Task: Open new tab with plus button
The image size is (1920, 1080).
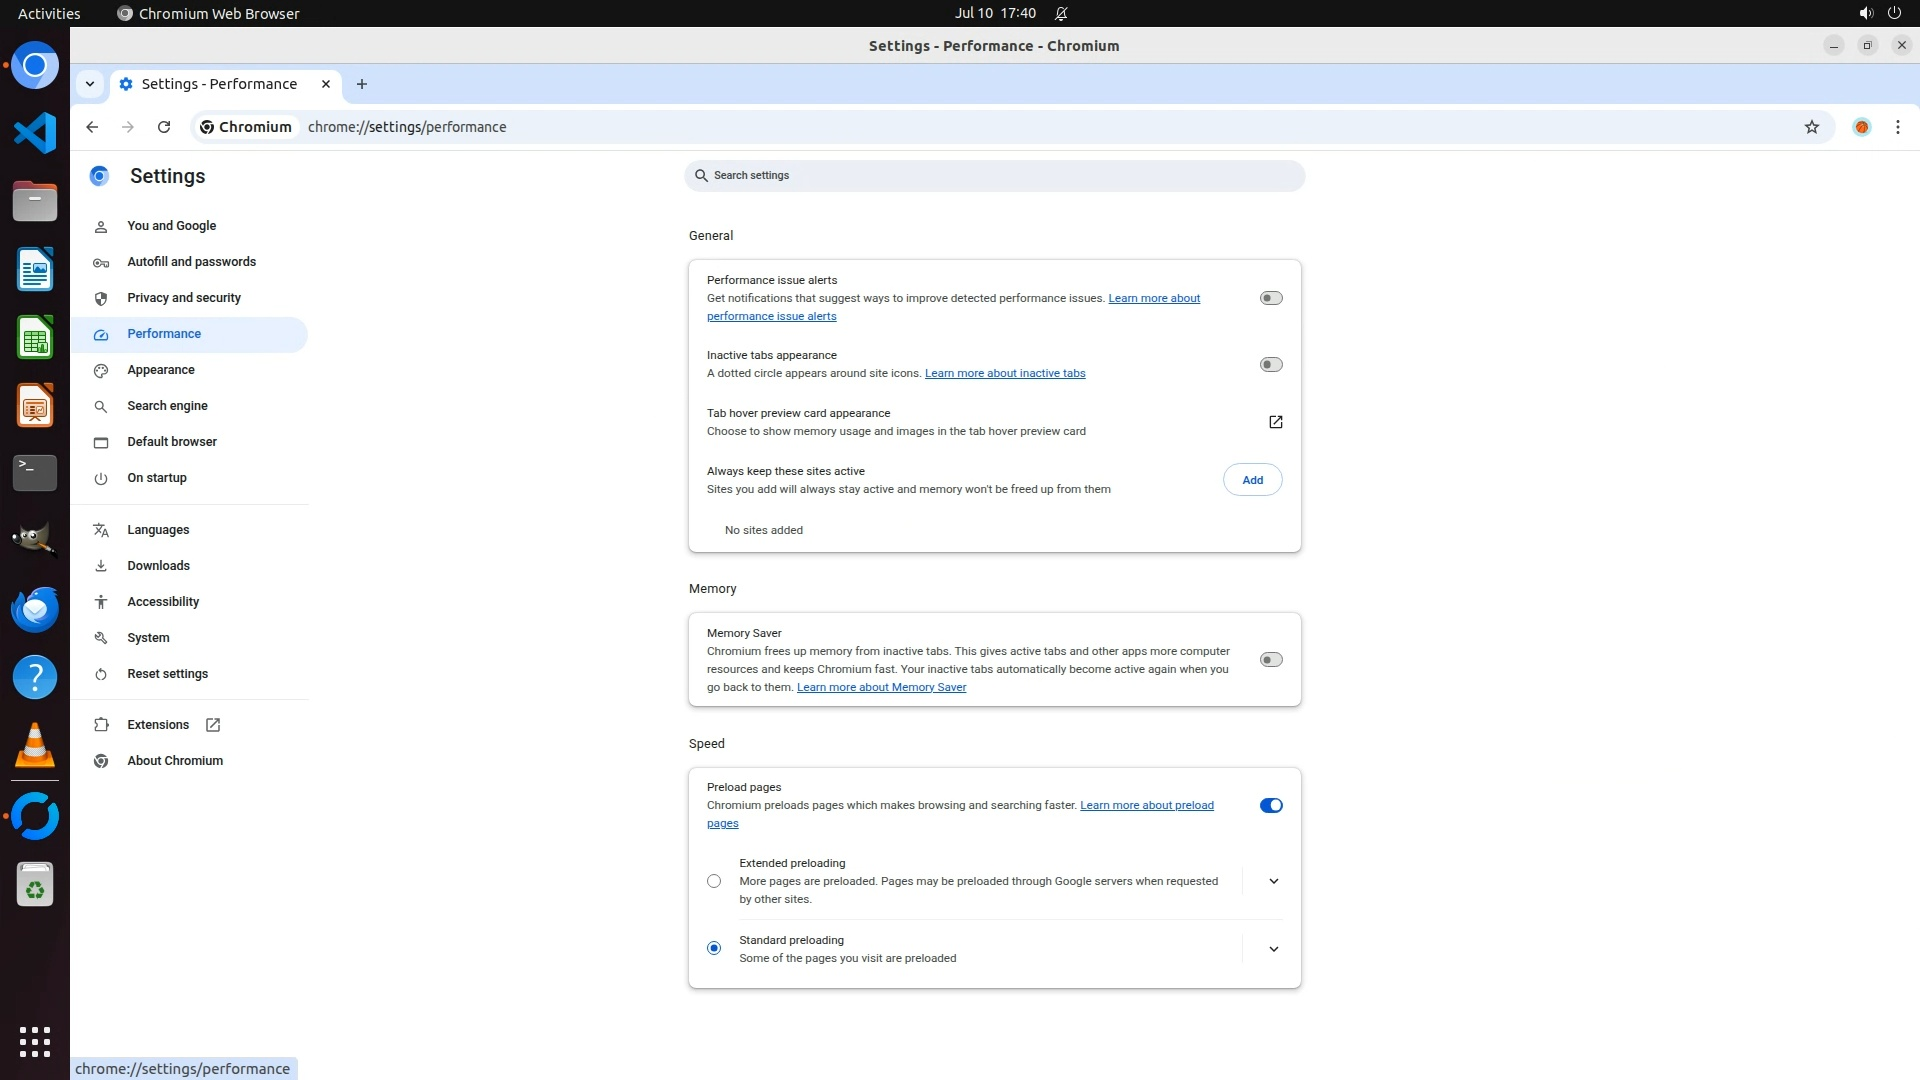Action: tap(362, 84)
